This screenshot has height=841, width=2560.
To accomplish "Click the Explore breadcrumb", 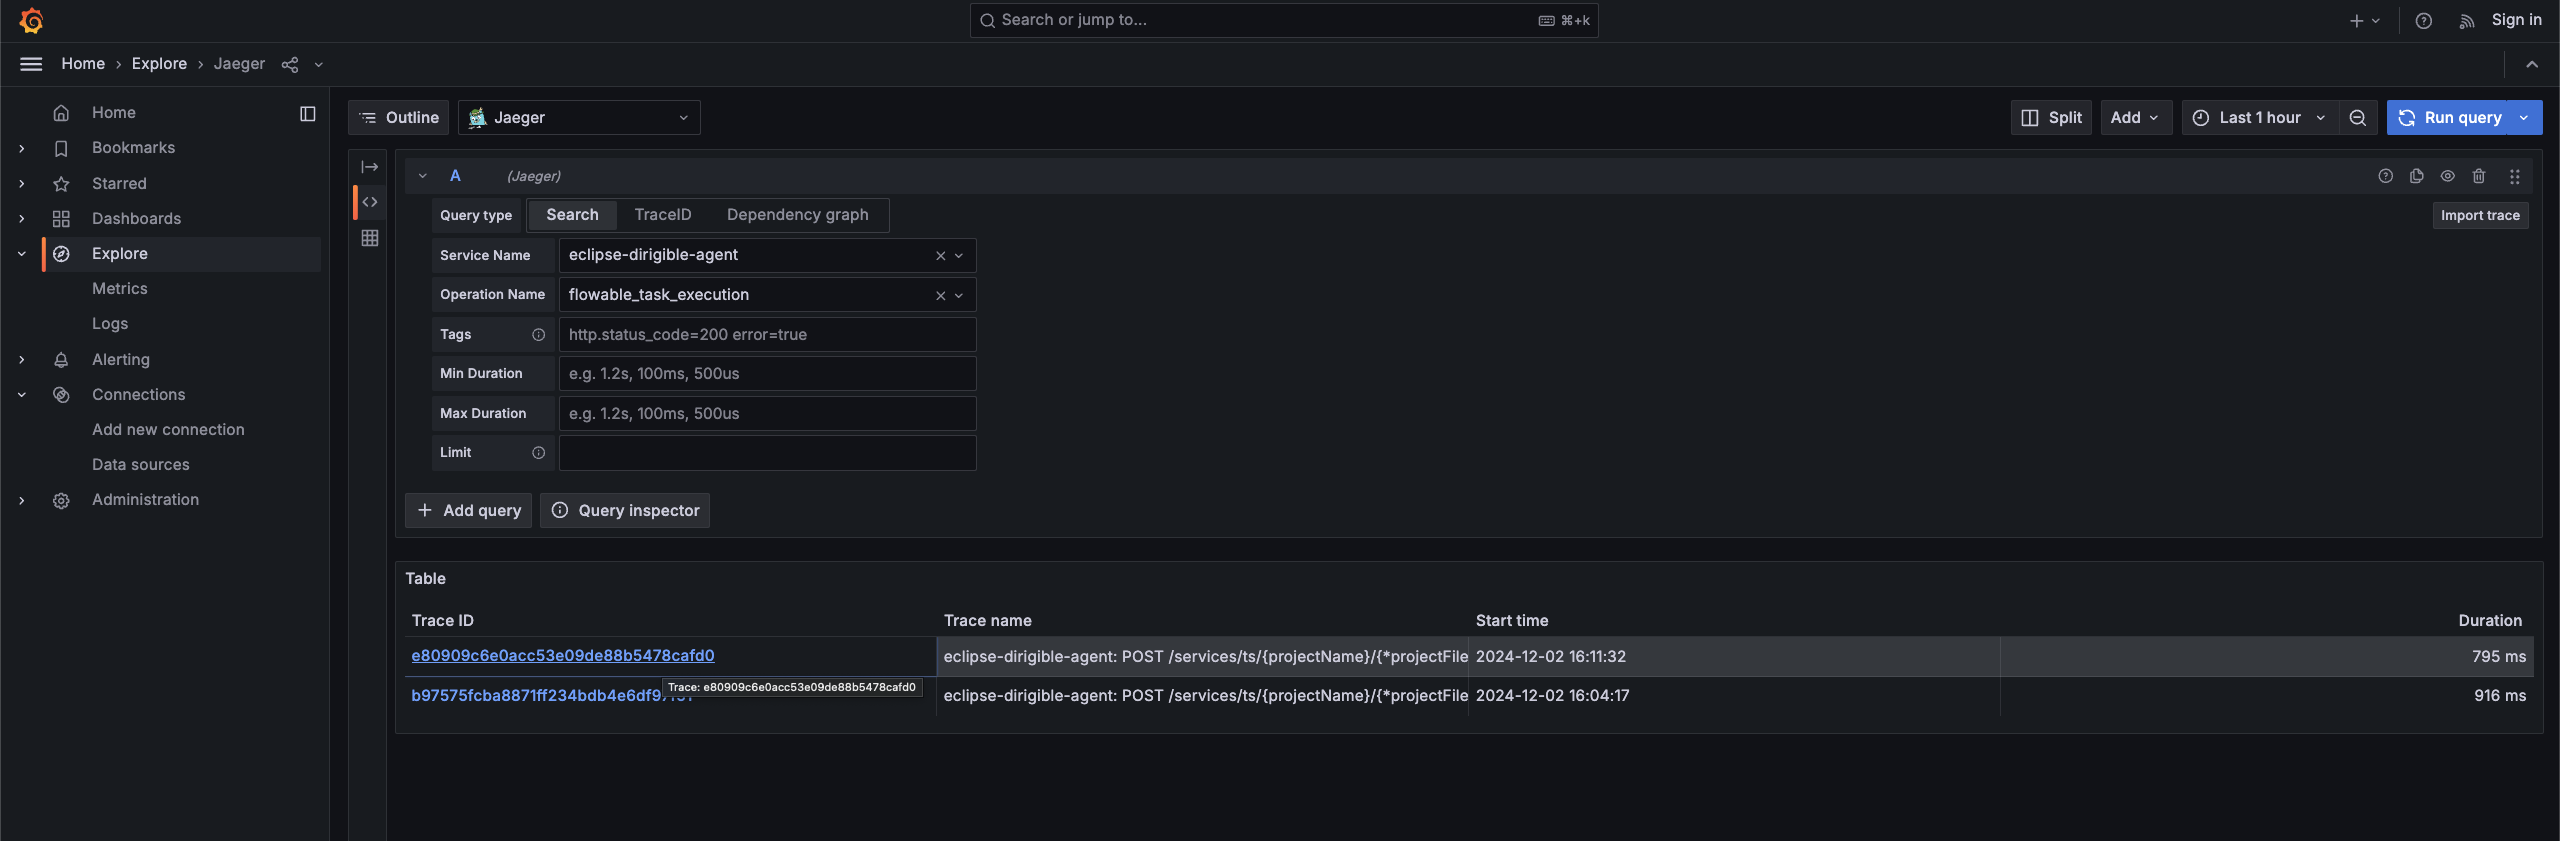I will coord(159,64).
